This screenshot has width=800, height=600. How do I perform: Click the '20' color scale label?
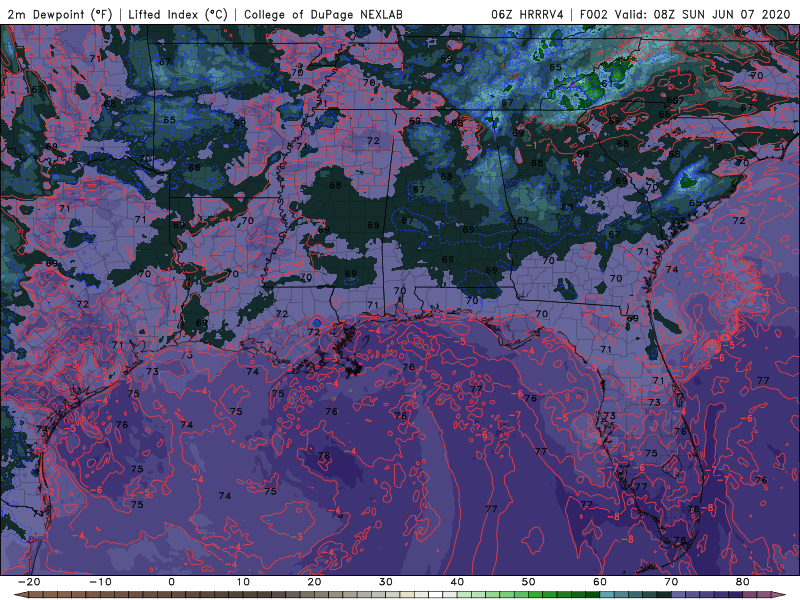[314, 582]
